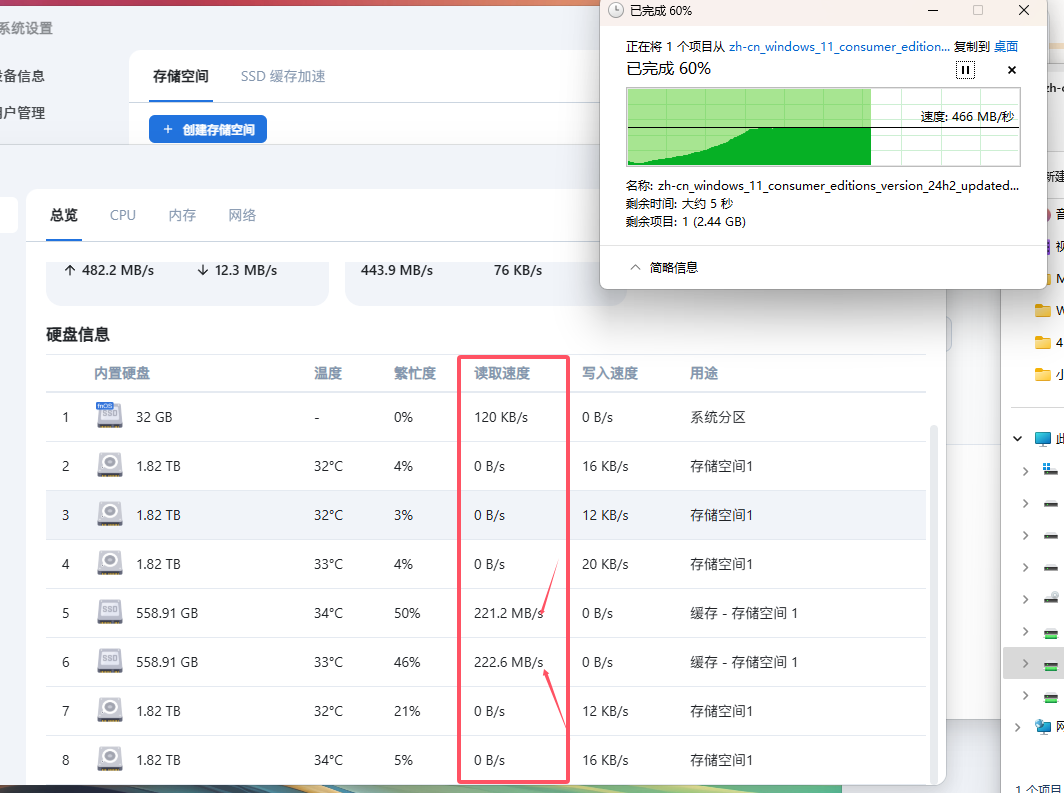Open the 桌面 destination link
Screen dimensions: 1064x793
pos(1005,46)
